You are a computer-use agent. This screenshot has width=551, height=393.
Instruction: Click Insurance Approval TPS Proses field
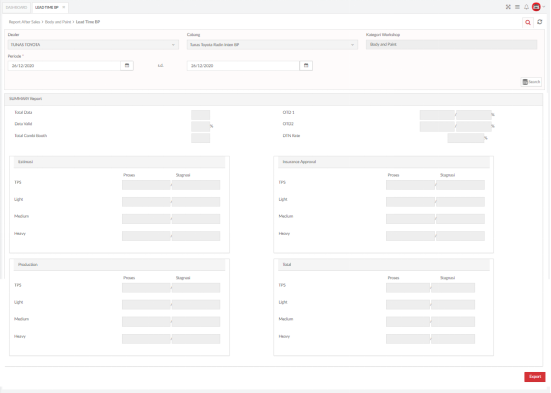410,185
